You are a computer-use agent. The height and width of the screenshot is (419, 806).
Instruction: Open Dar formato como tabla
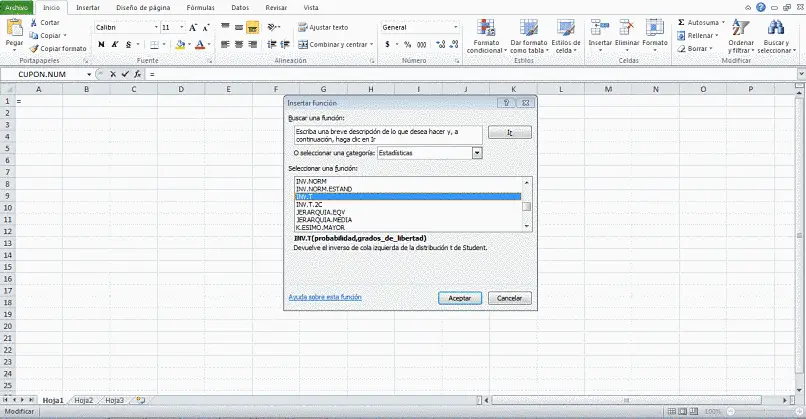click(528, 36)
